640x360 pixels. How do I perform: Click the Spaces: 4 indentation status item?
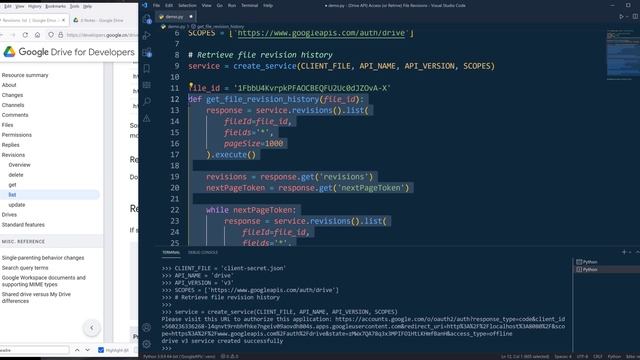tap(563, 356)
